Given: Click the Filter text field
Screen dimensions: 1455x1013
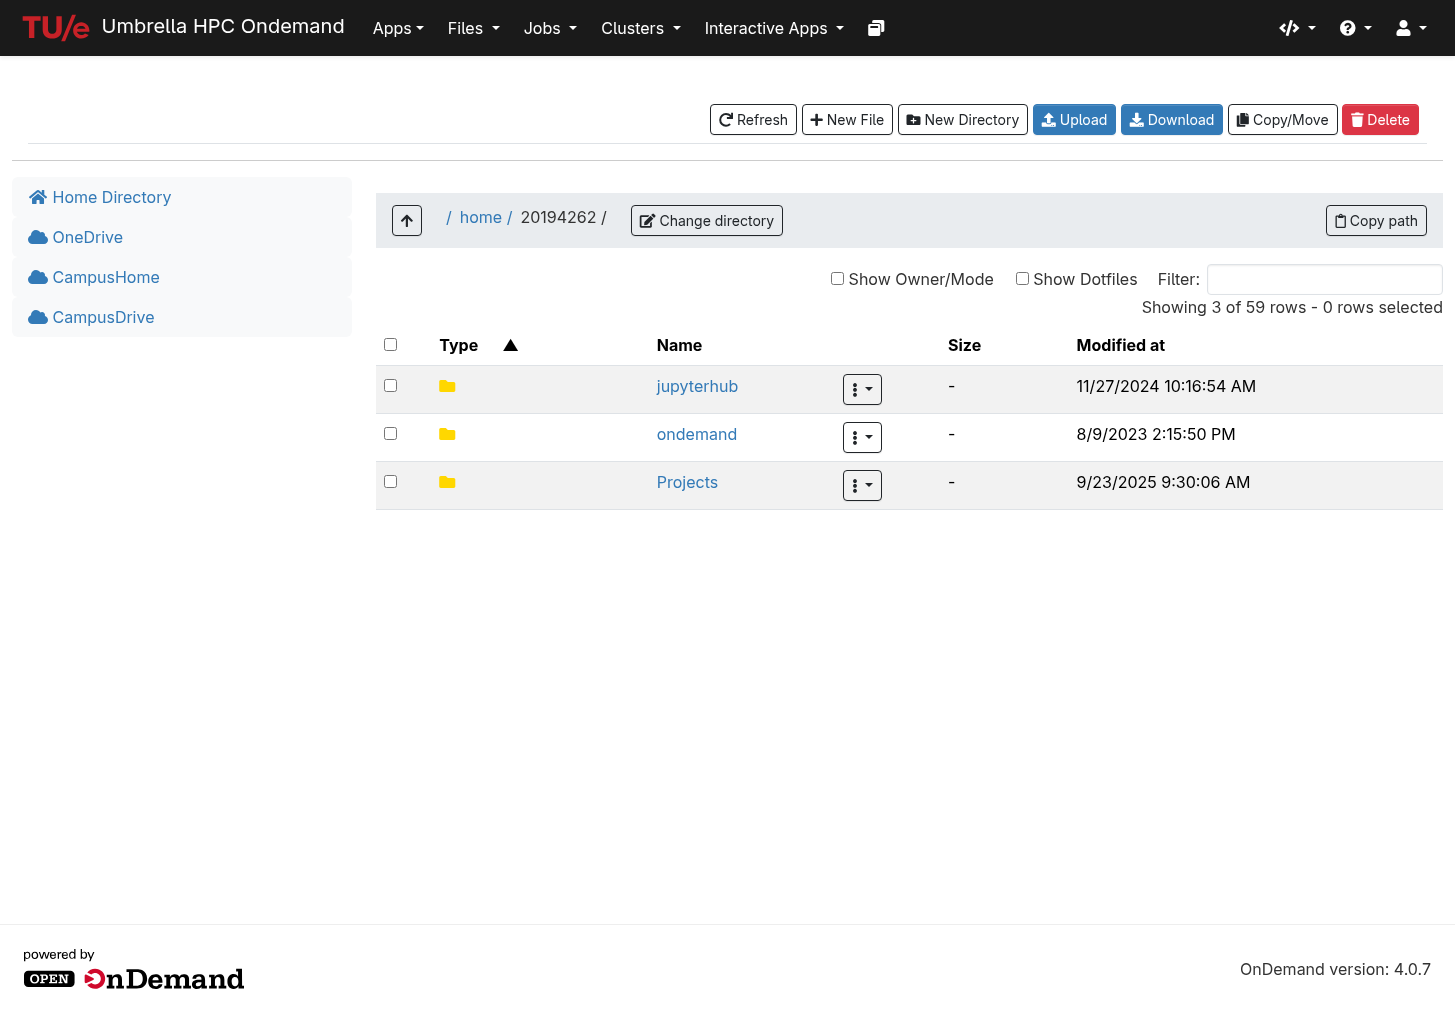Looking at the screenshot, I should point(1324,279).
